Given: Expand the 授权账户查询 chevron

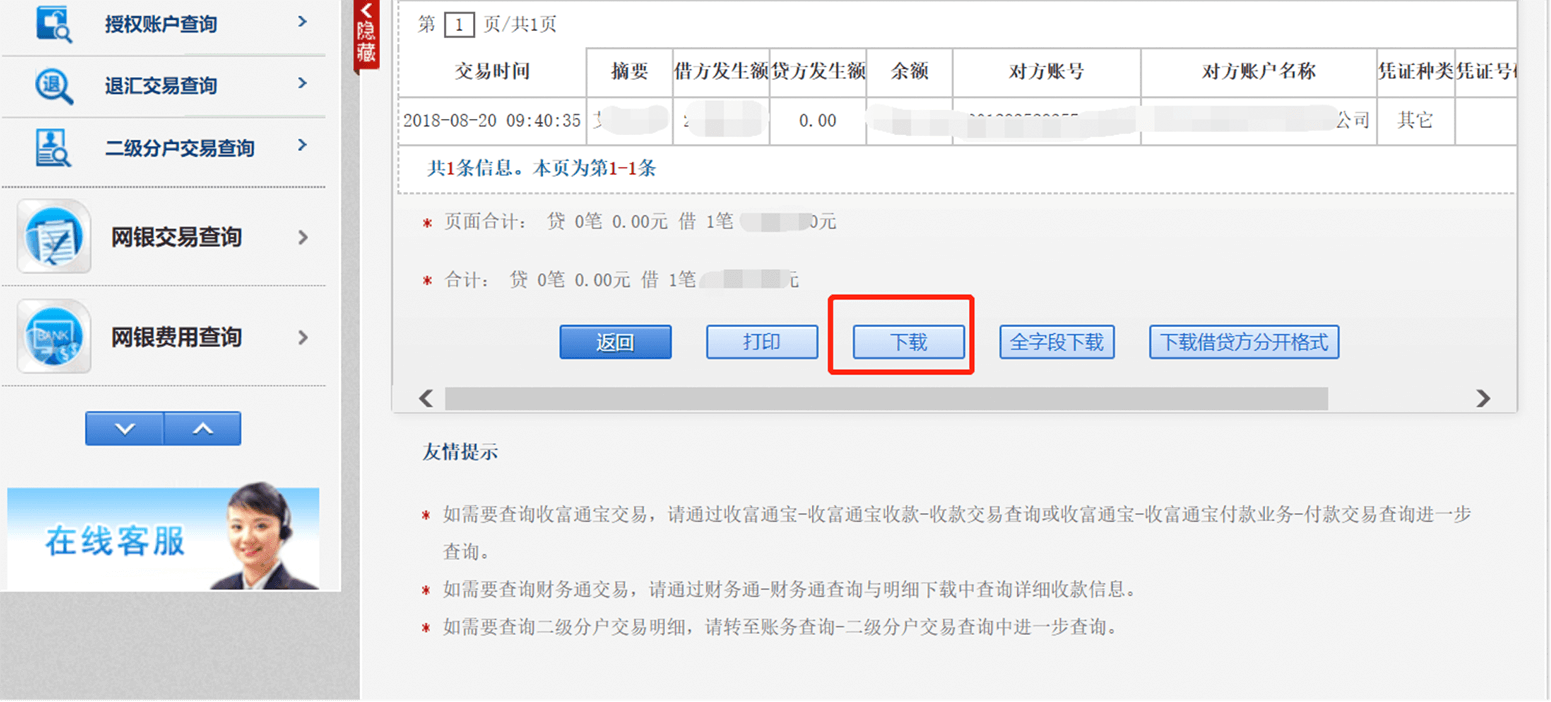Looking at the screenshot, I should pos(302,20).
